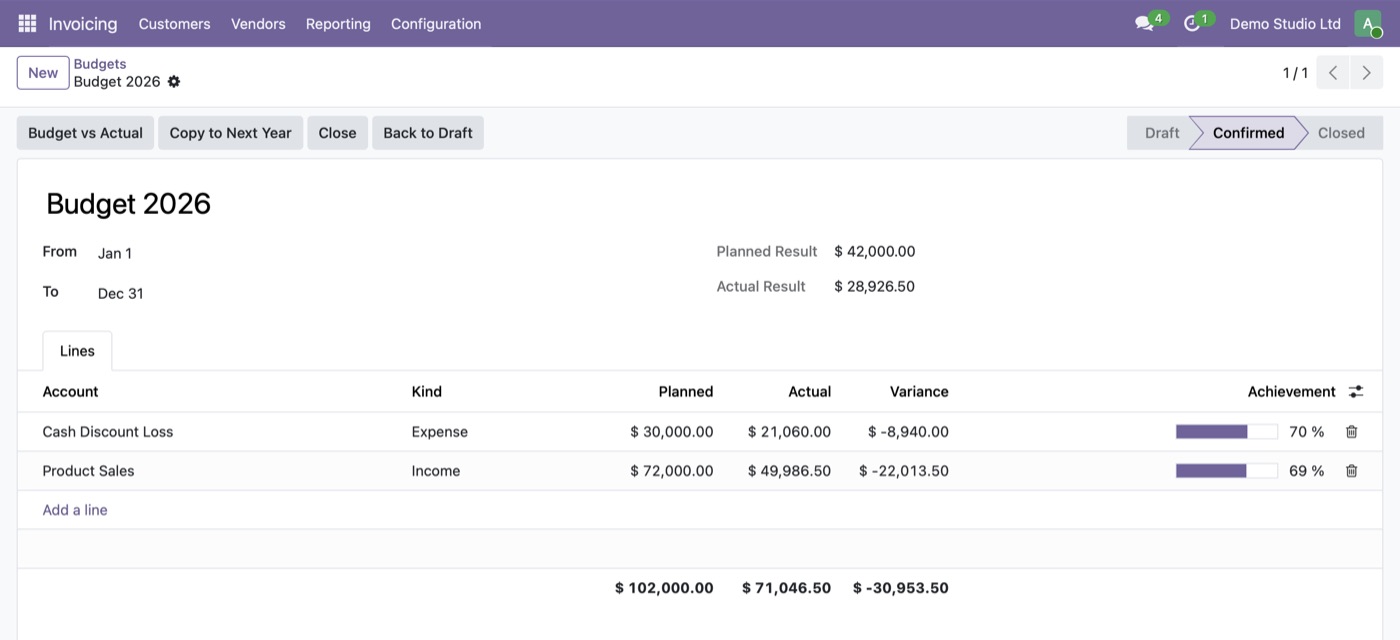This screenshot has width=1400, height=640.
Task: Click the Product Sales achievement bar
Action: point(1226,471)
